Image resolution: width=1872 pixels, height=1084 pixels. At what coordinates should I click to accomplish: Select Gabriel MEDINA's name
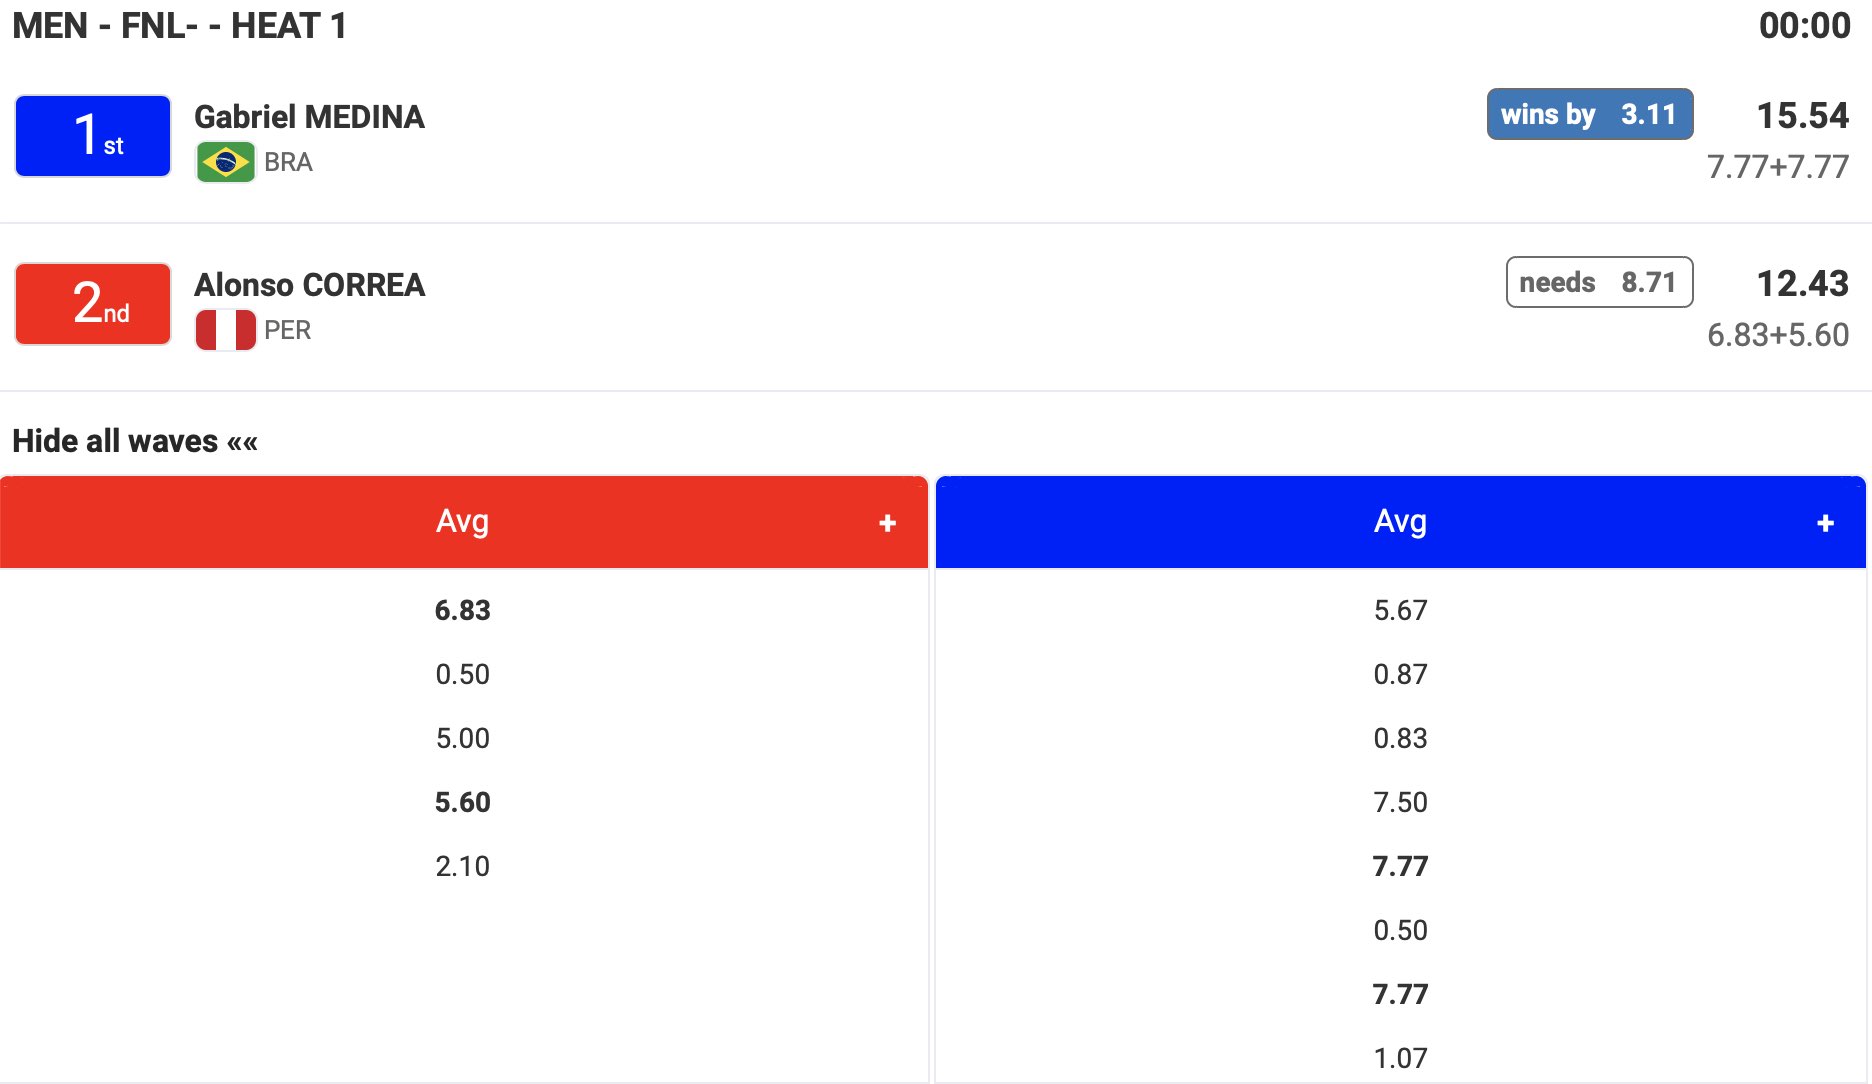tap(309, 117)
